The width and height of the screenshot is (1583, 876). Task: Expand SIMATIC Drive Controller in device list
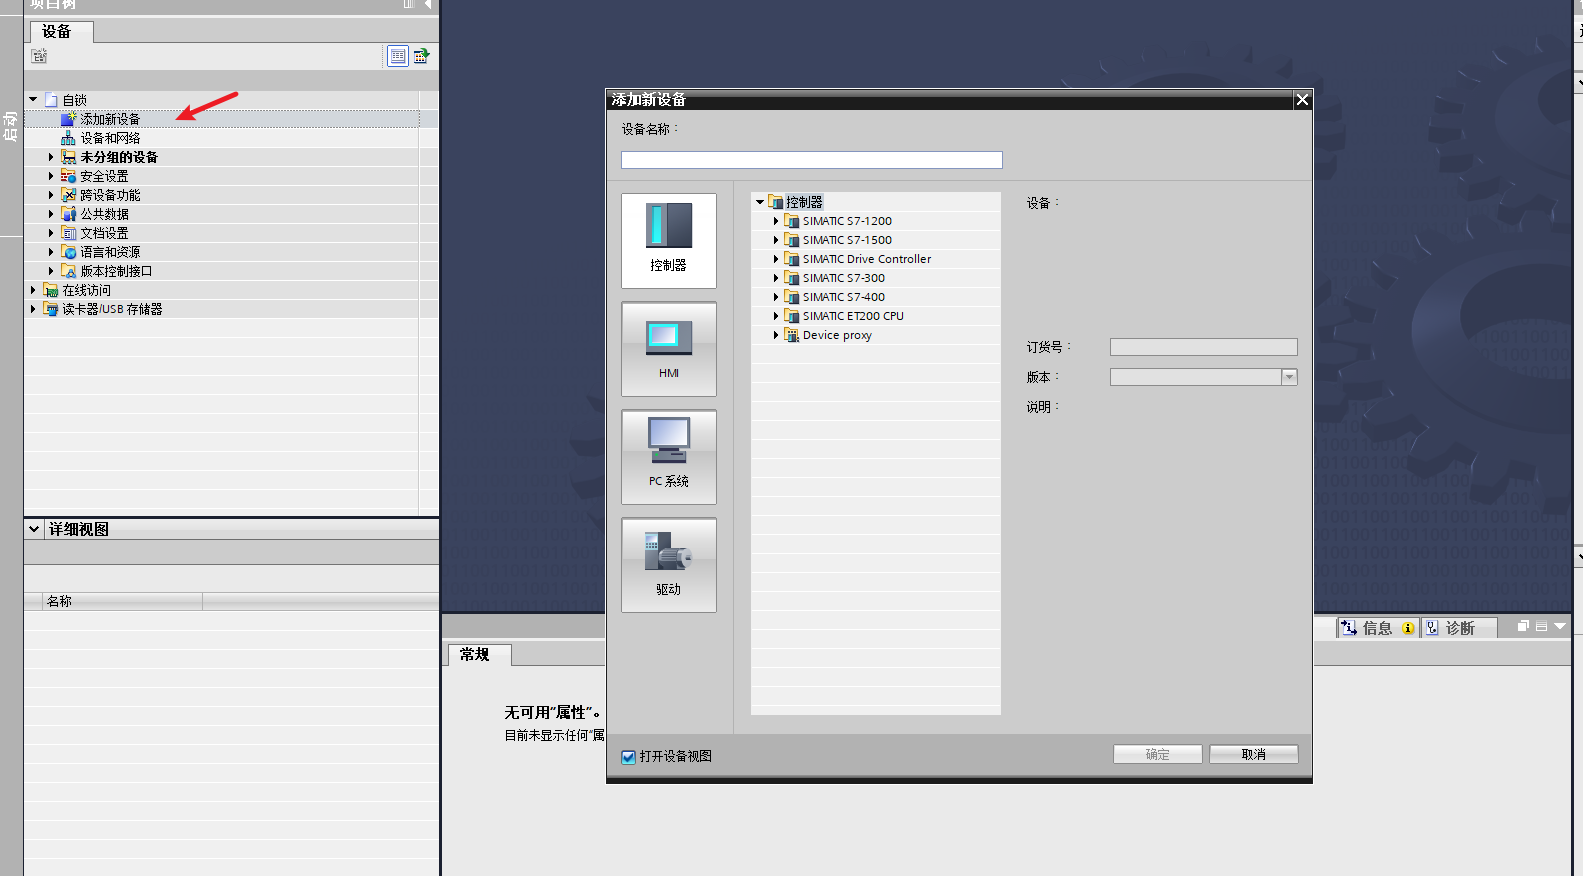coord(776,259)
